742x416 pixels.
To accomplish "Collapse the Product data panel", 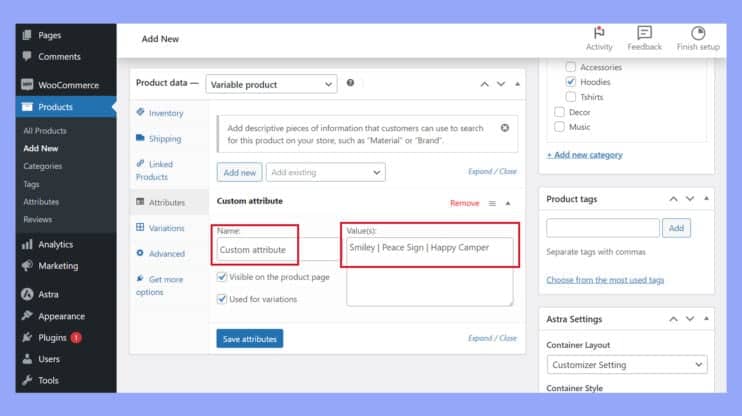I will [x=517, y=84].
